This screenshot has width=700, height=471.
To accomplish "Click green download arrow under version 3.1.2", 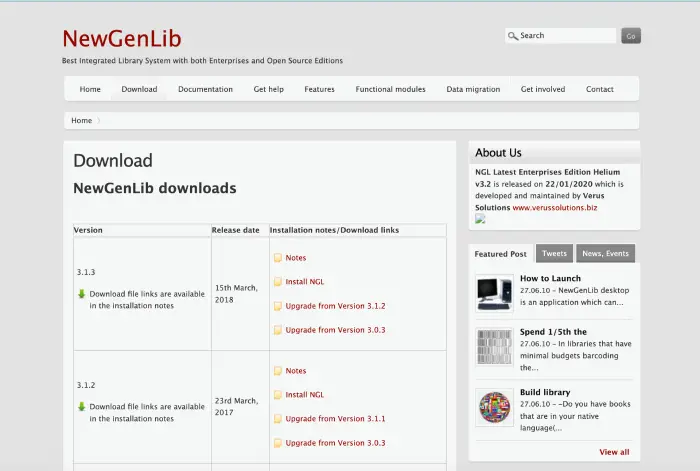I will [81, 407].
